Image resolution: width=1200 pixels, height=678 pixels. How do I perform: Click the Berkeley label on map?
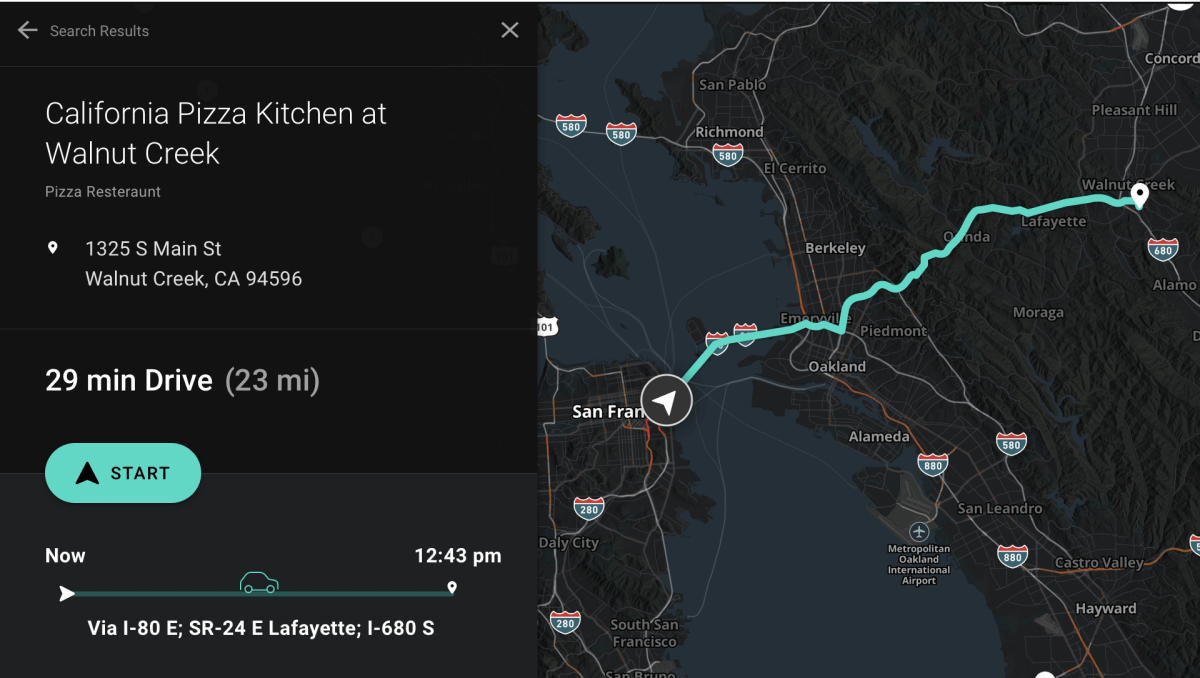[x=835, y=248]
